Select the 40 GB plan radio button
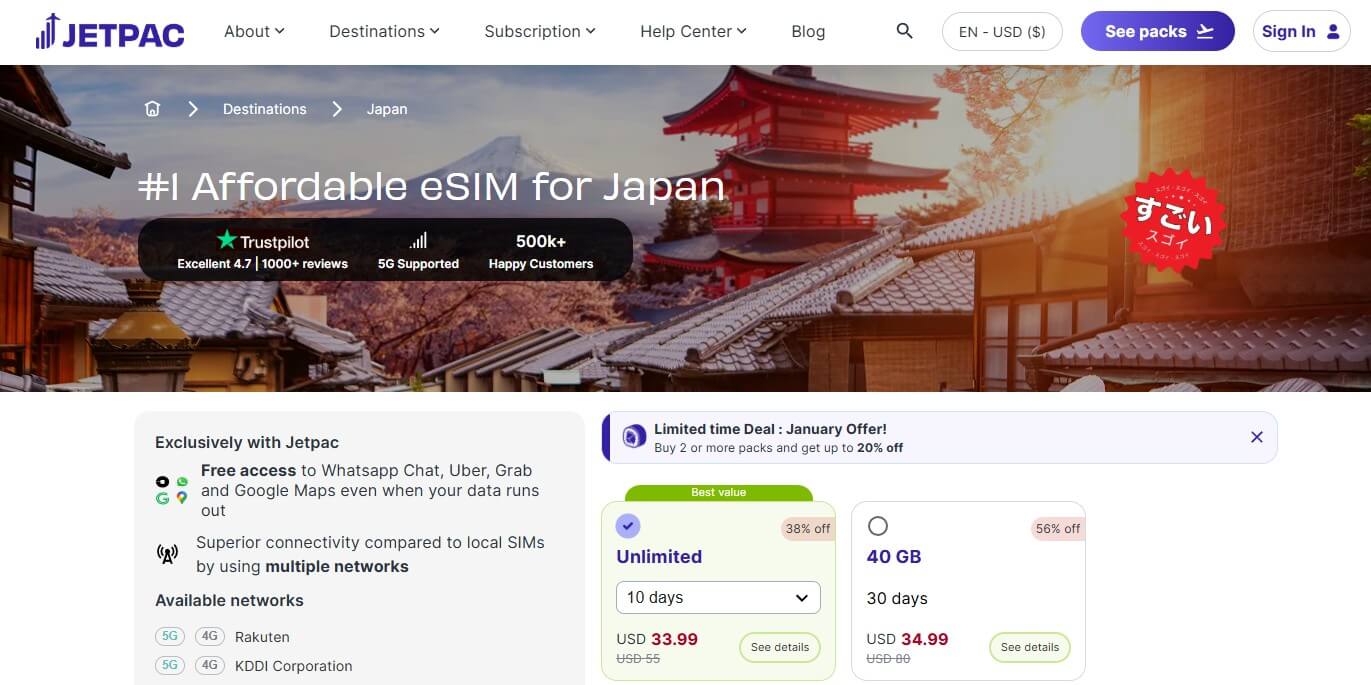Screen dimensions: 1371x685 878,525
